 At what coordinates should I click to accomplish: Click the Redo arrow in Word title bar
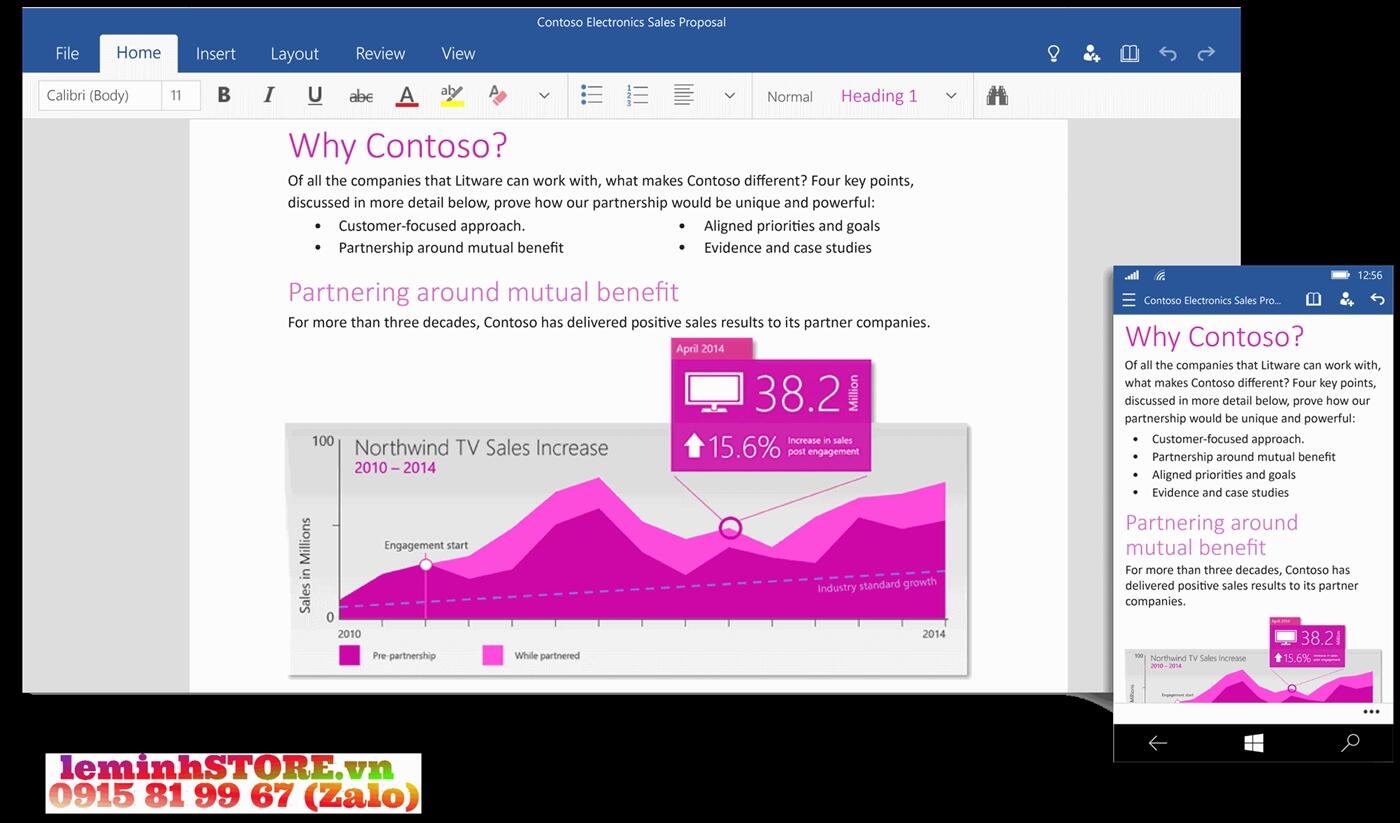(x=1206, y=53)
